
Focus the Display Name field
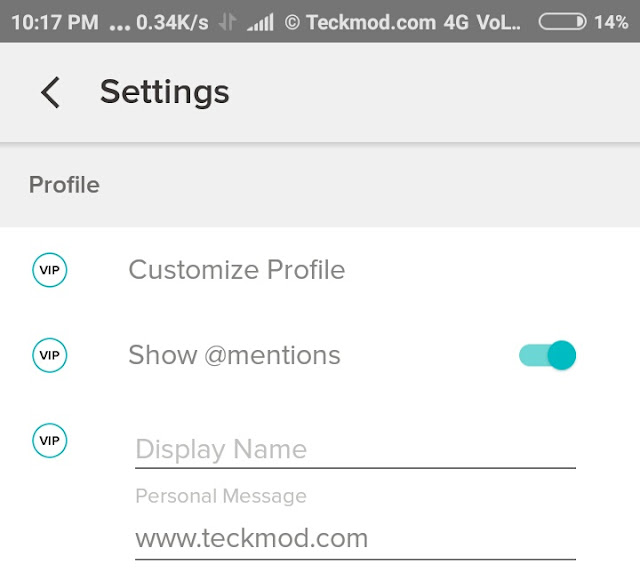pos(355,449)
